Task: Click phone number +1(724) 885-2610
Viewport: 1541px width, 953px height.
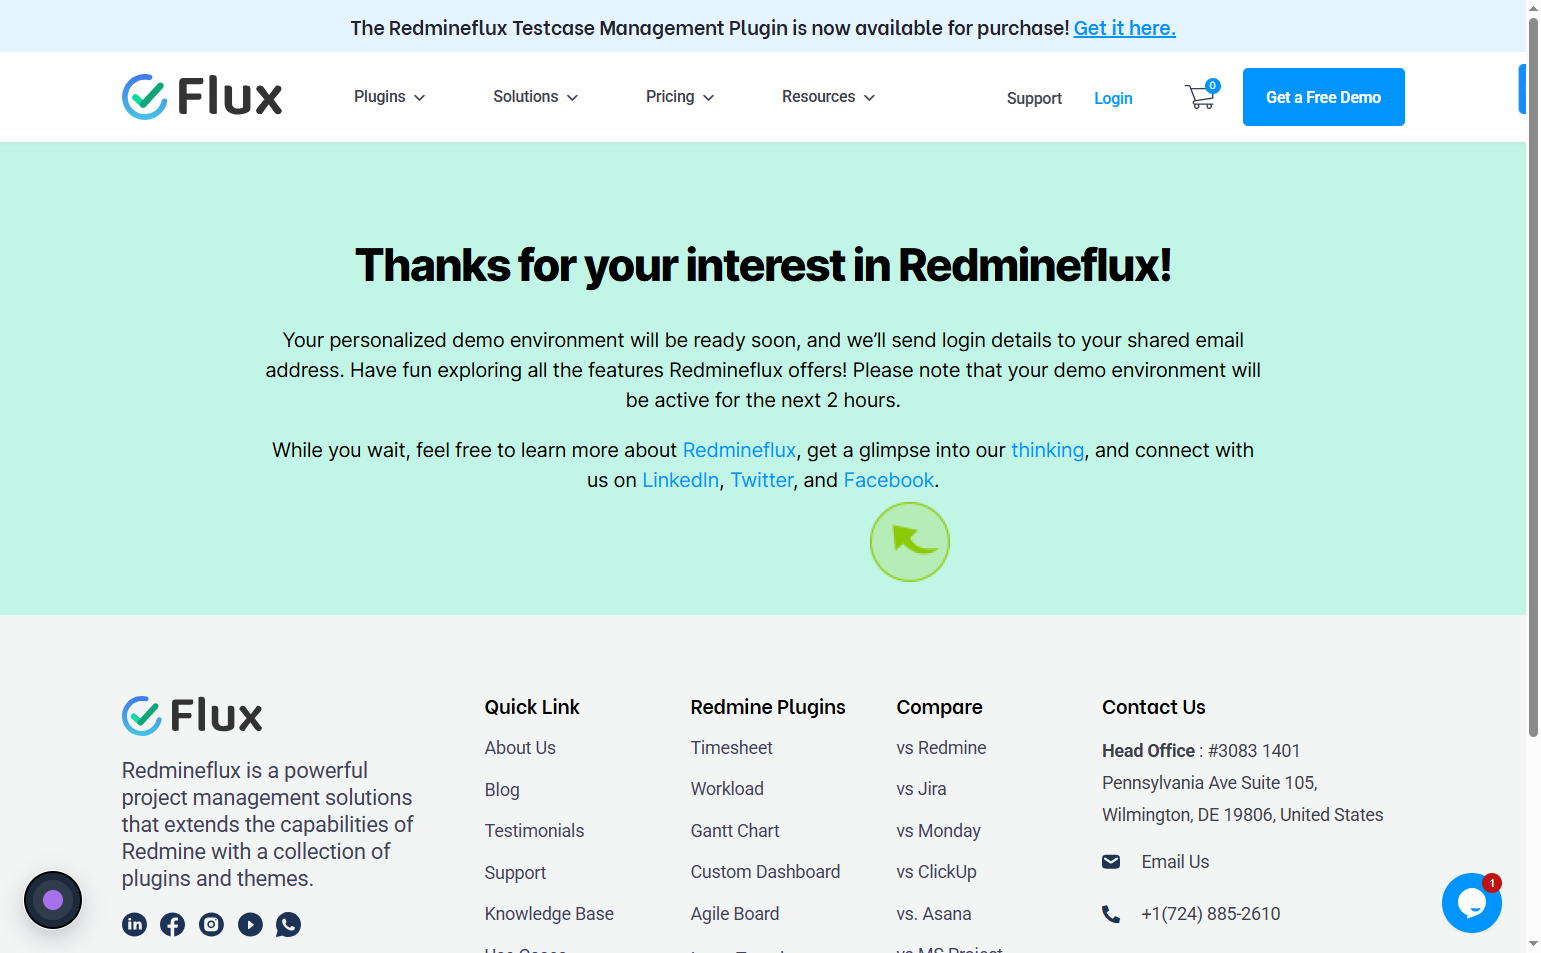Action: tap(1211, 914)
